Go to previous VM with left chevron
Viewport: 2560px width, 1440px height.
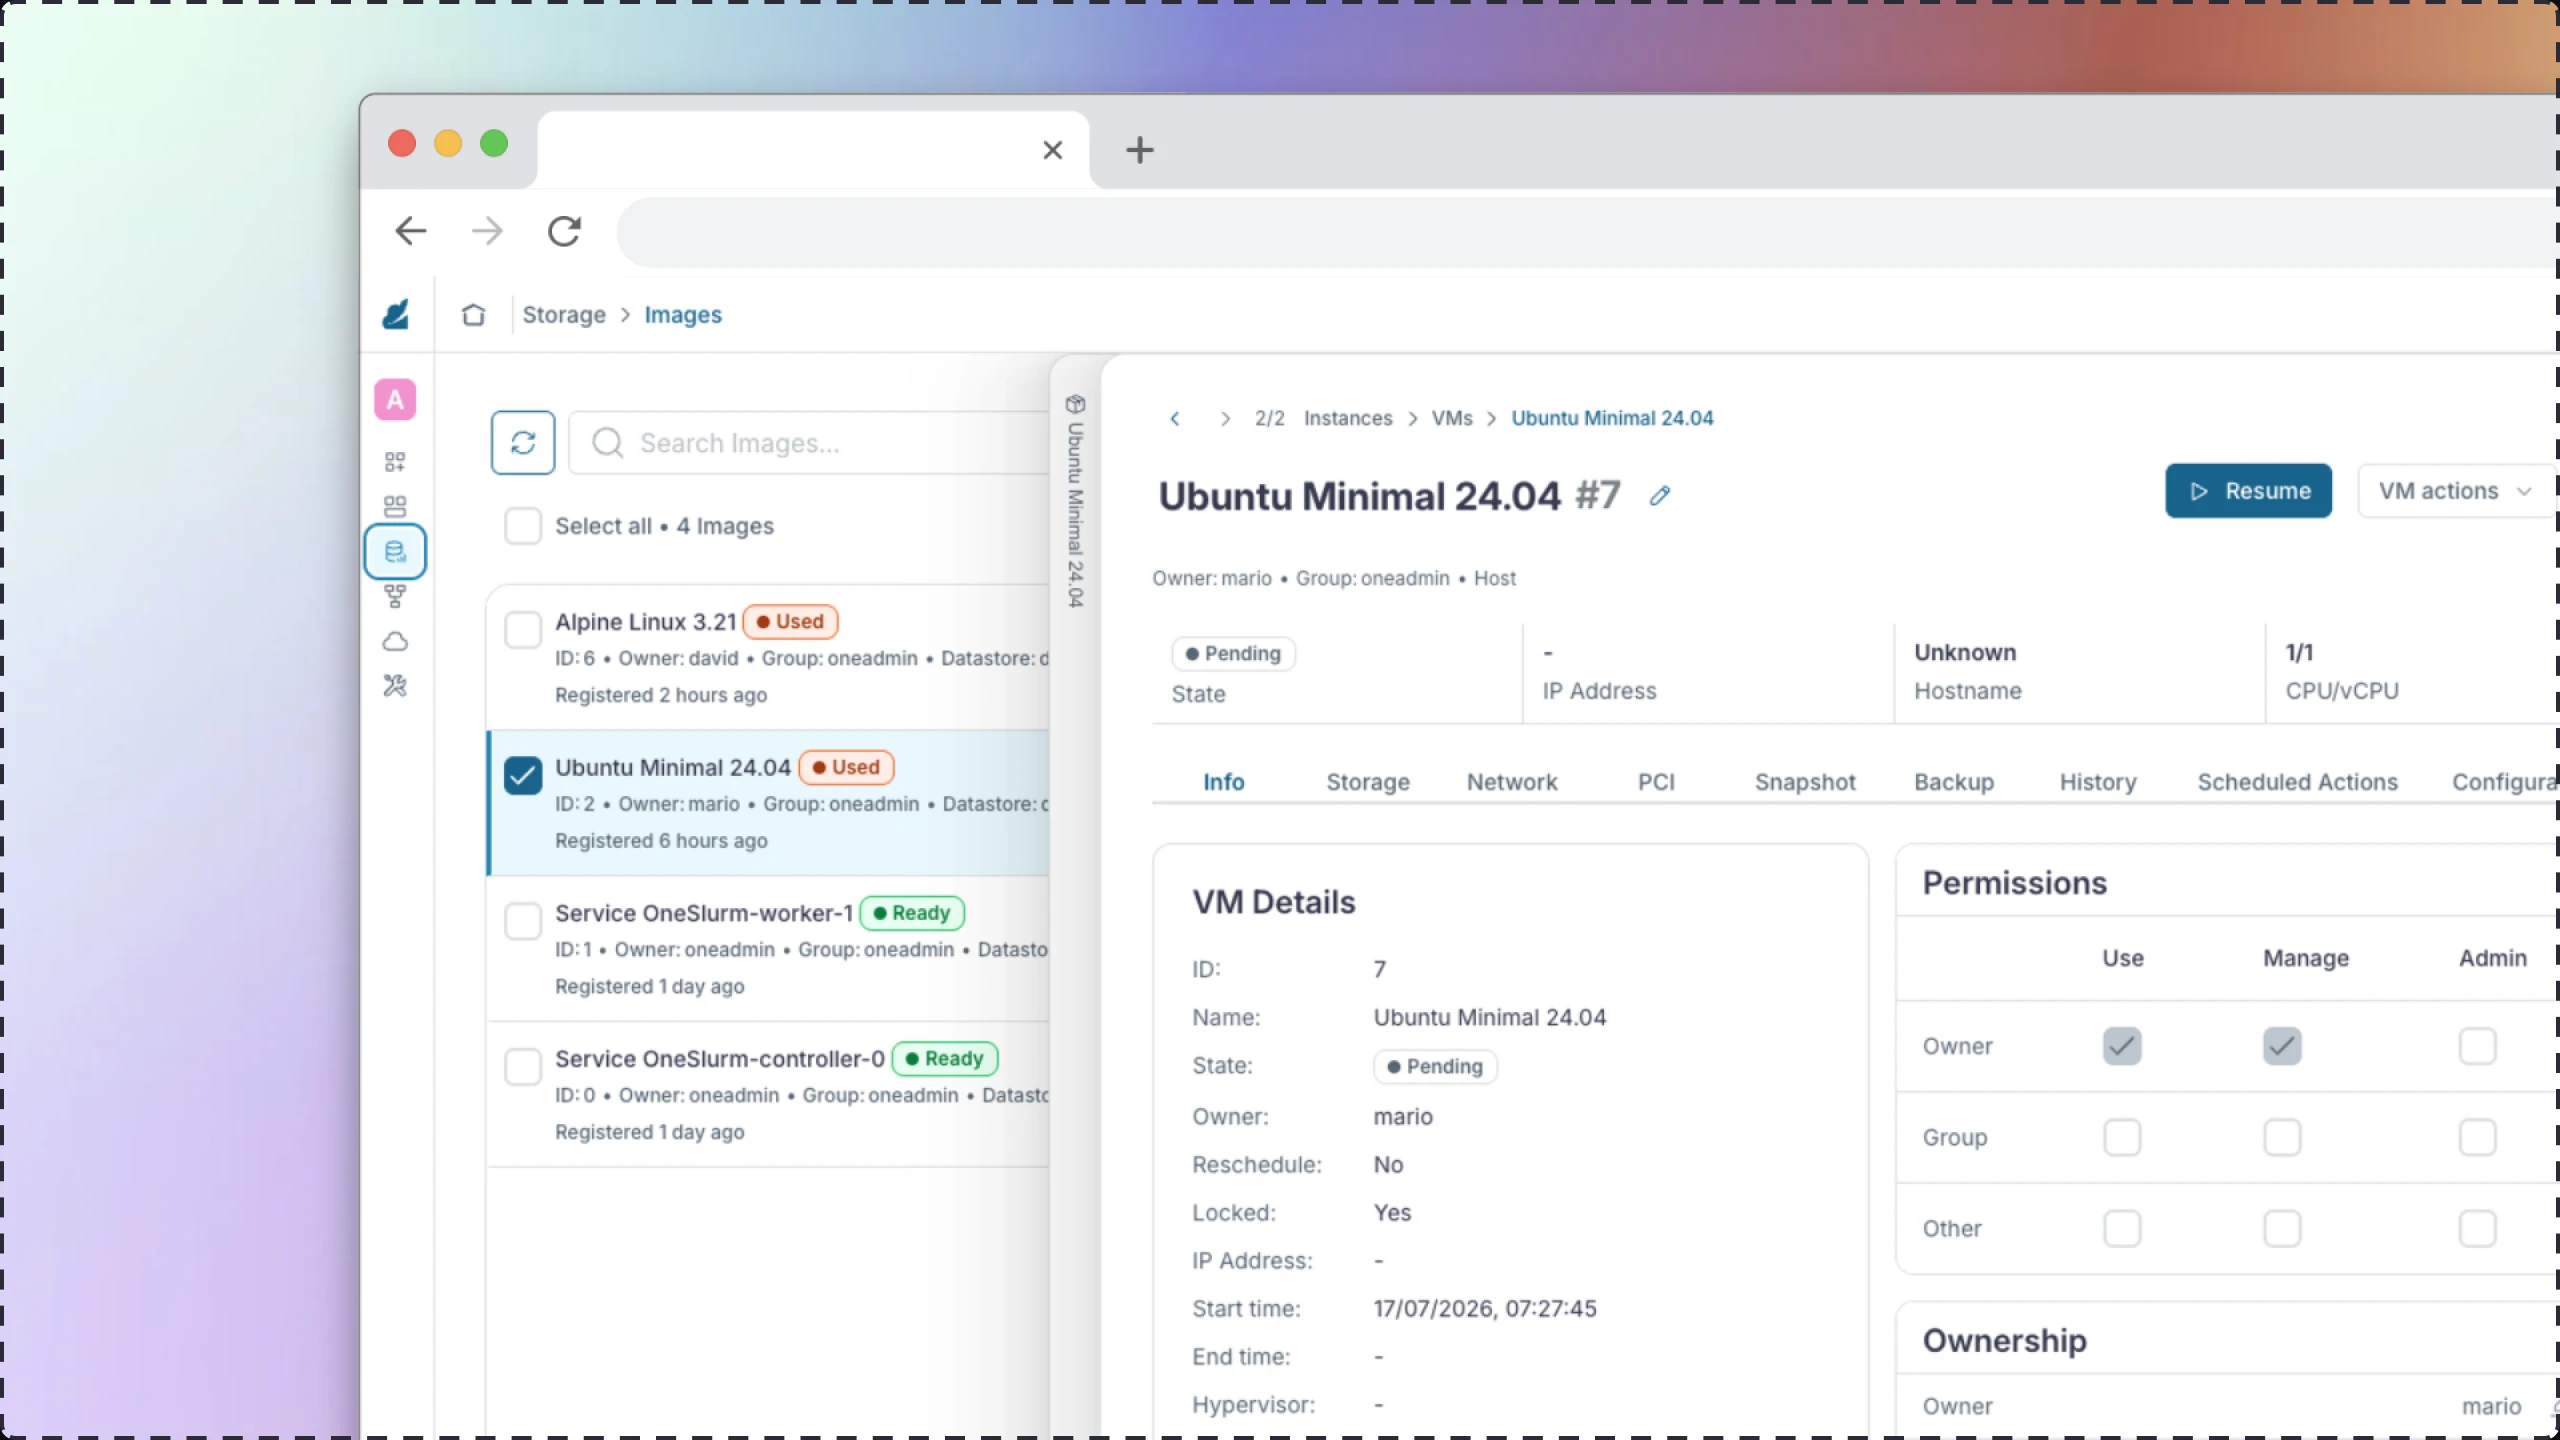point(1175,418)
